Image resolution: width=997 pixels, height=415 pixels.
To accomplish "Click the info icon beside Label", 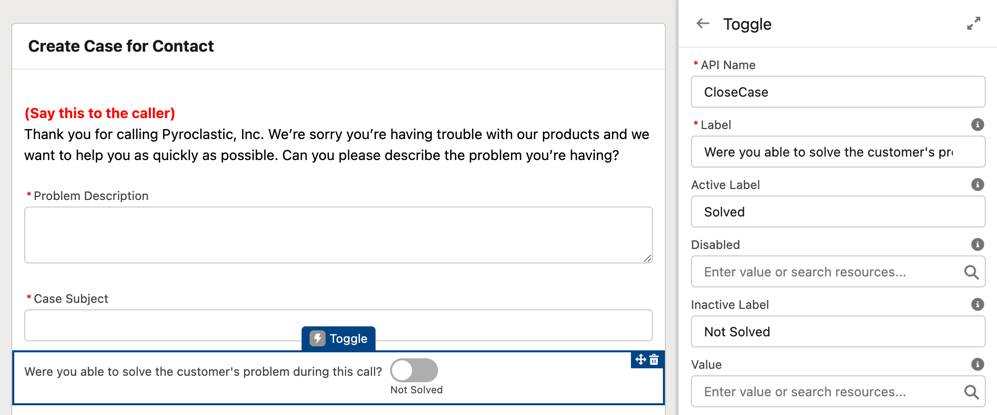I will pyautogui.click(x=978, y=125).
